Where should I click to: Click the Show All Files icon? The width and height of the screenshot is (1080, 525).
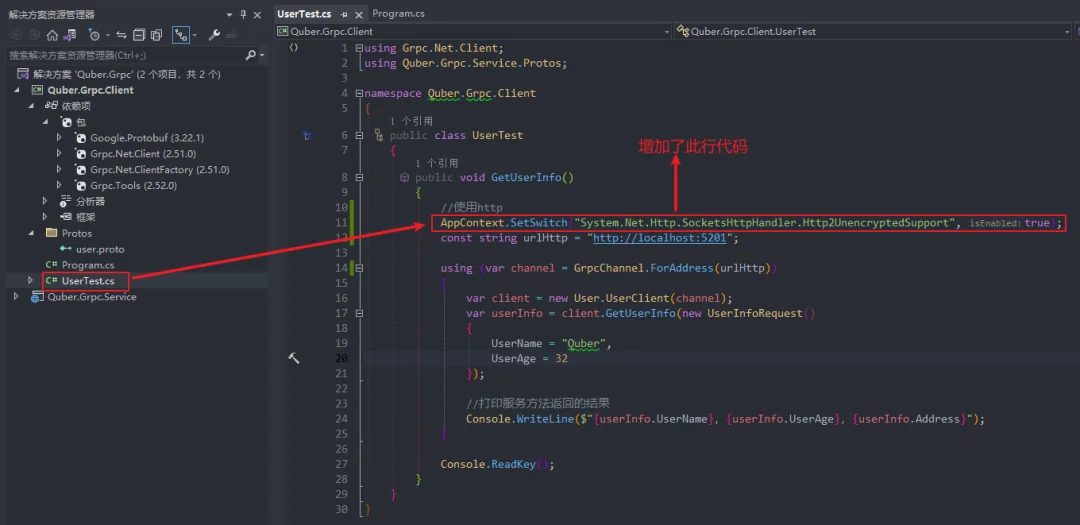[156, 35]
